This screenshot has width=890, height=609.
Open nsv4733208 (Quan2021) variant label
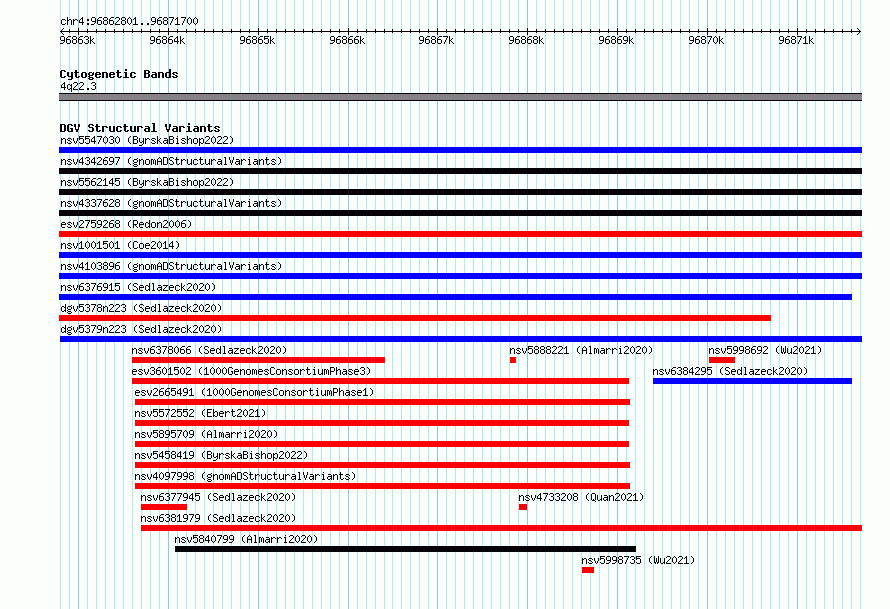click(581, 497)
